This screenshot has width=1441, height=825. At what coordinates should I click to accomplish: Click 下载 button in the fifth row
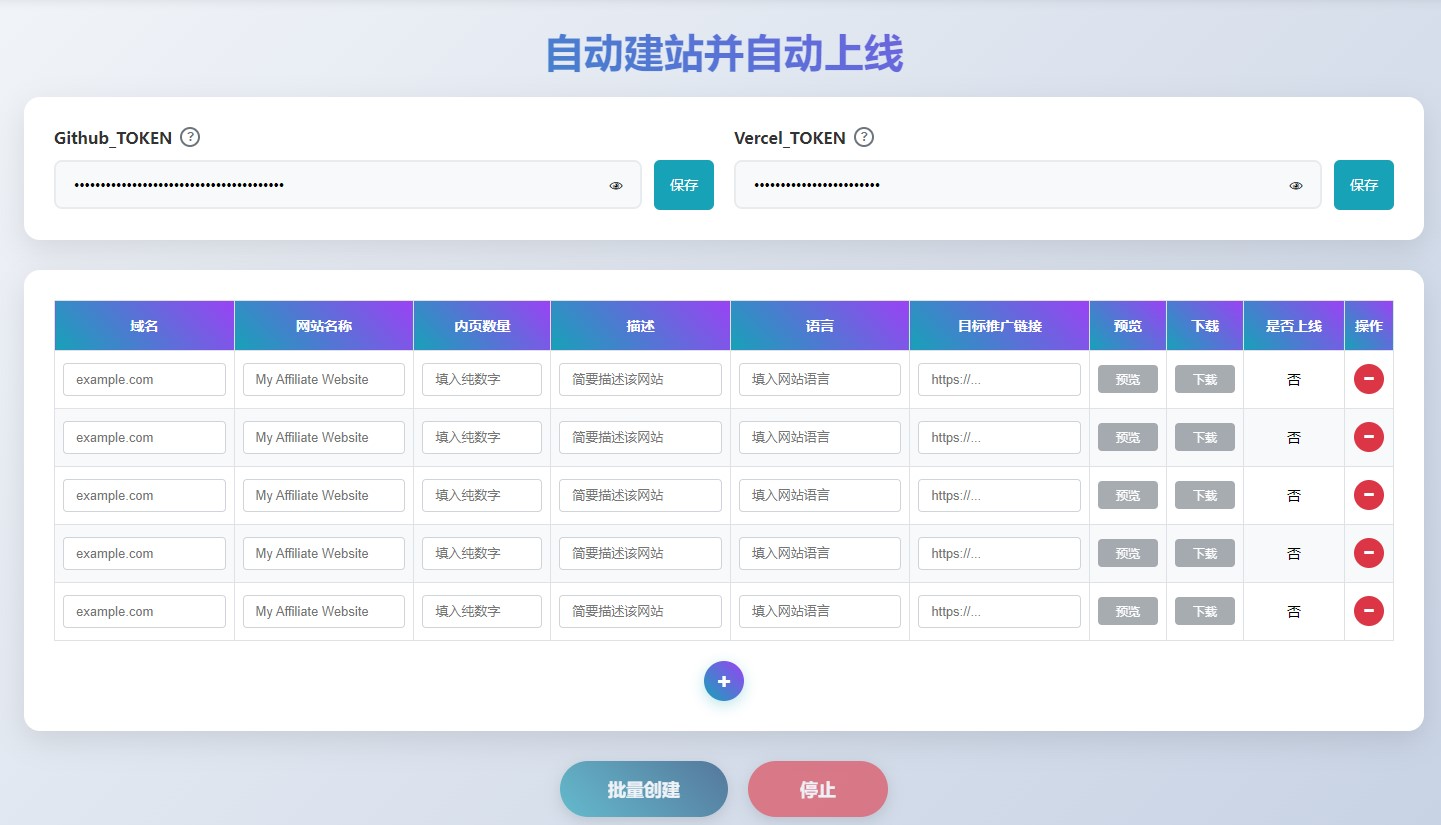pyautogui.click(x=1205, y=611)
